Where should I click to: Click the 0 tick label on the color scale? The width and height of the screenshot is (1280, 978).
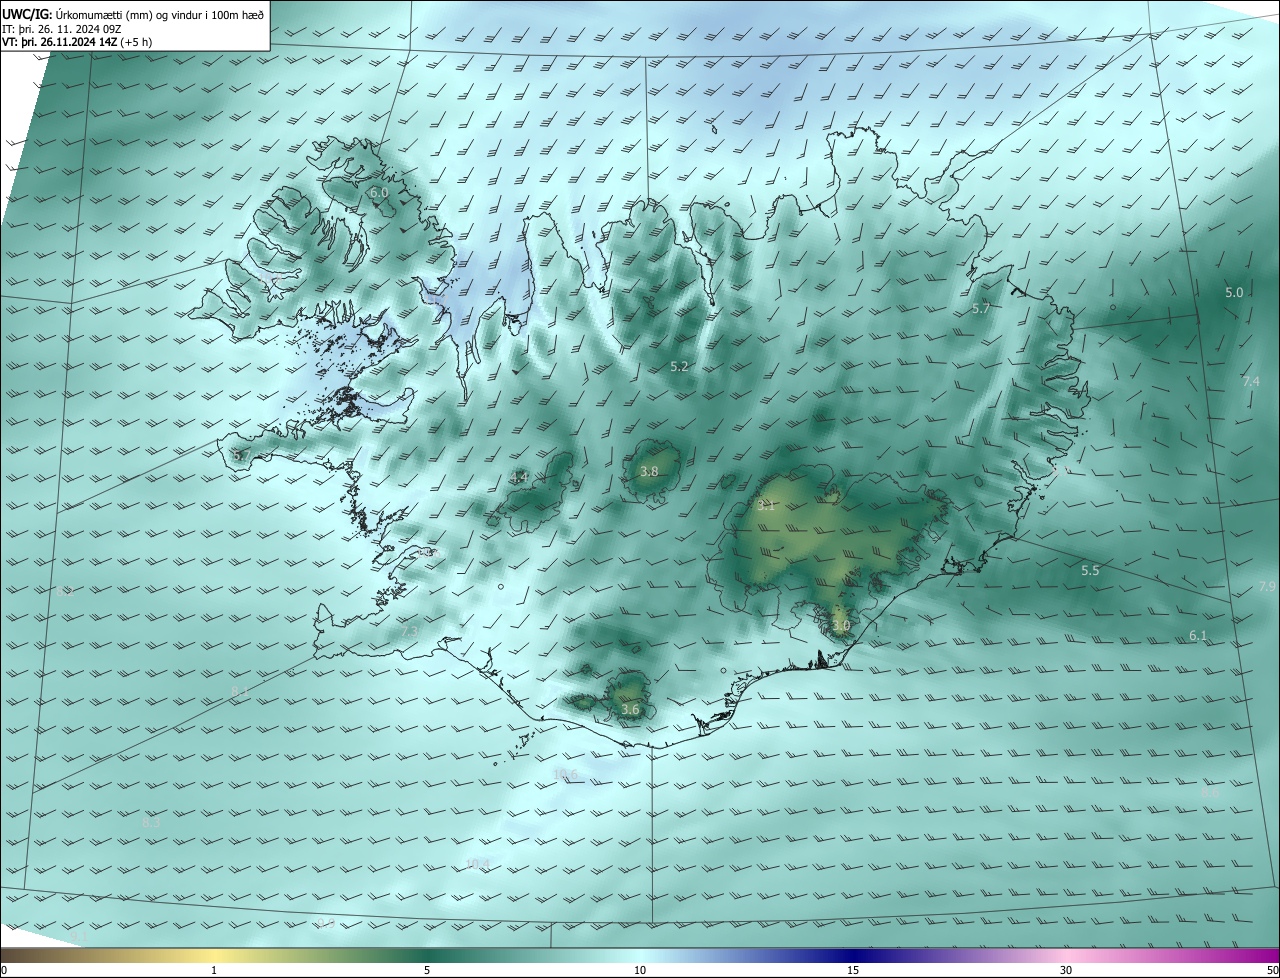pos(4,970)
